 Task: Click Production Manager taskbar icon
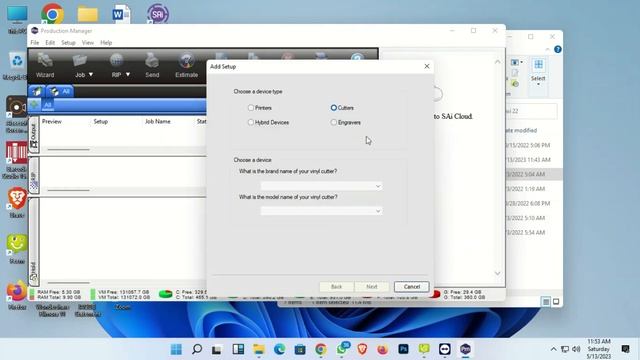465,349
